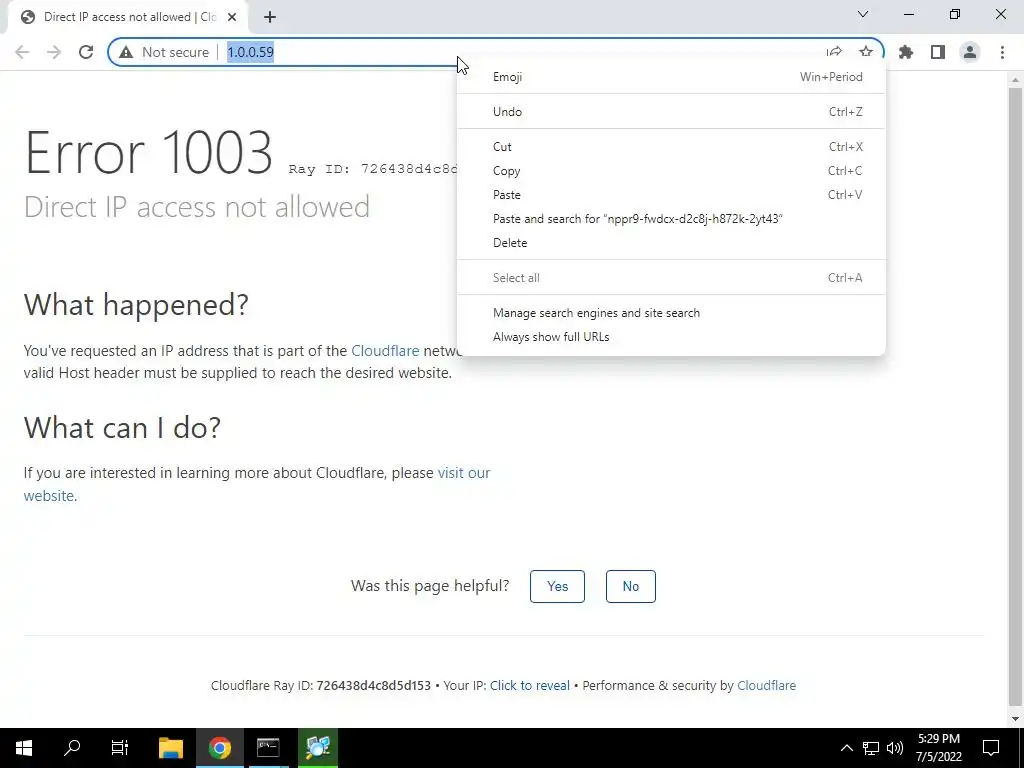
Task: Open the tab search chevron
Action: click(x=863, y=14)
